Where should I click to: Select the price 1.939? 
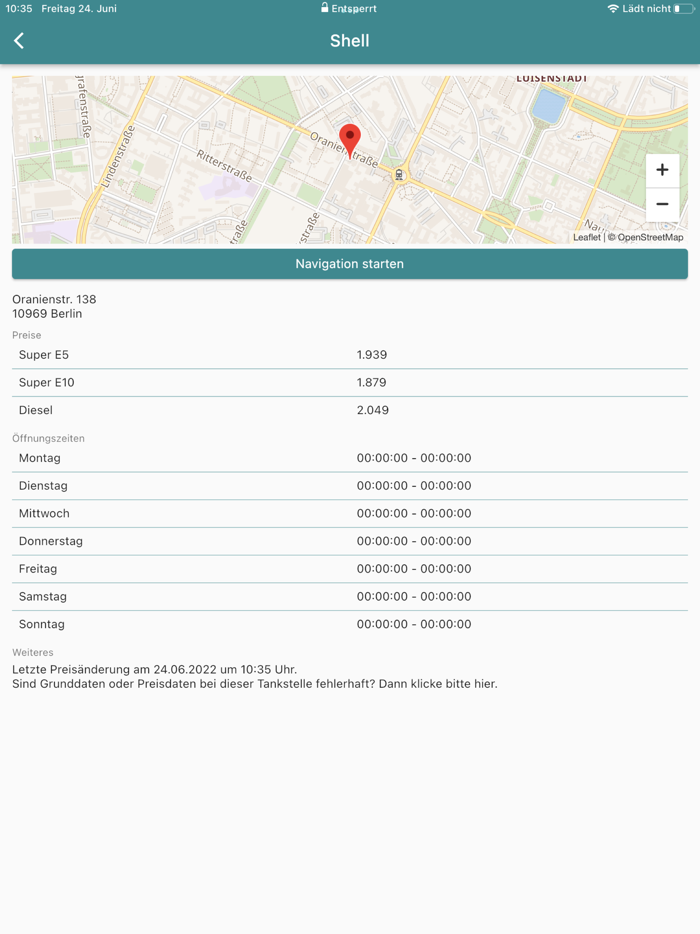372,354
